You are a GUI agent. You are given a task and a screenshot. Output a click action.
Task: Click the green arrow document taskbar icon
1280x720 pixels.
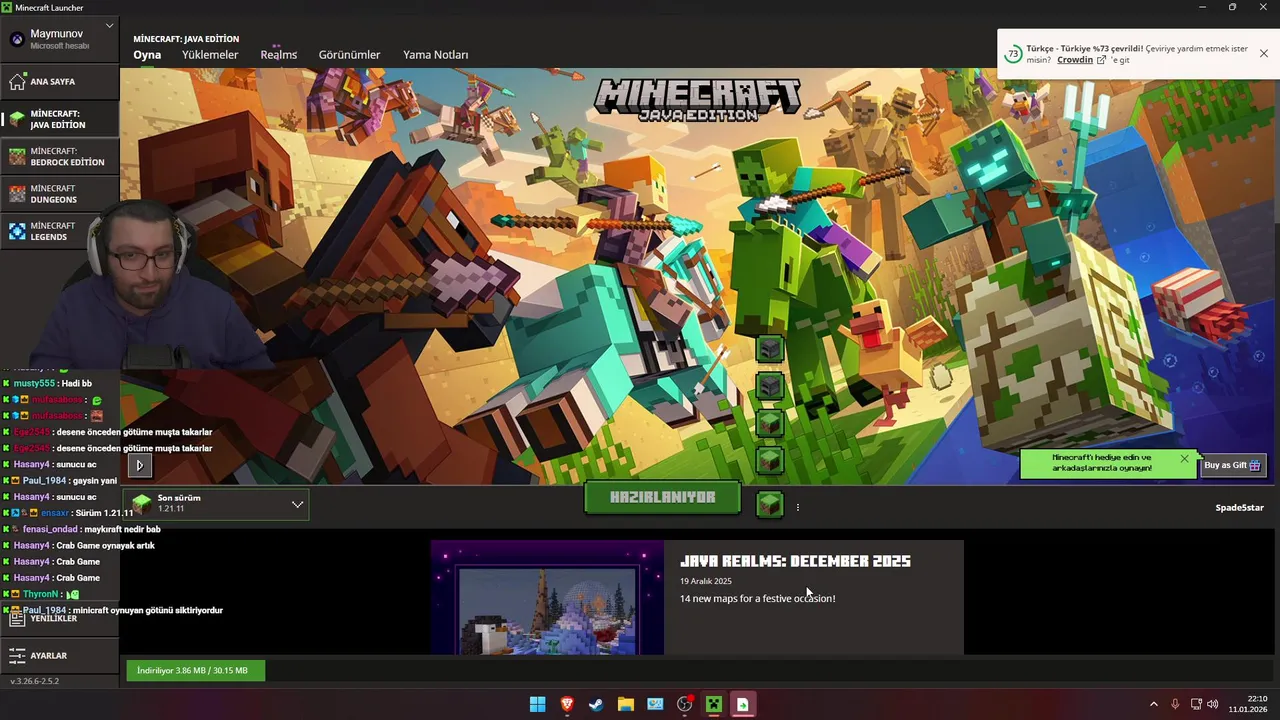(x=743, y=704)
